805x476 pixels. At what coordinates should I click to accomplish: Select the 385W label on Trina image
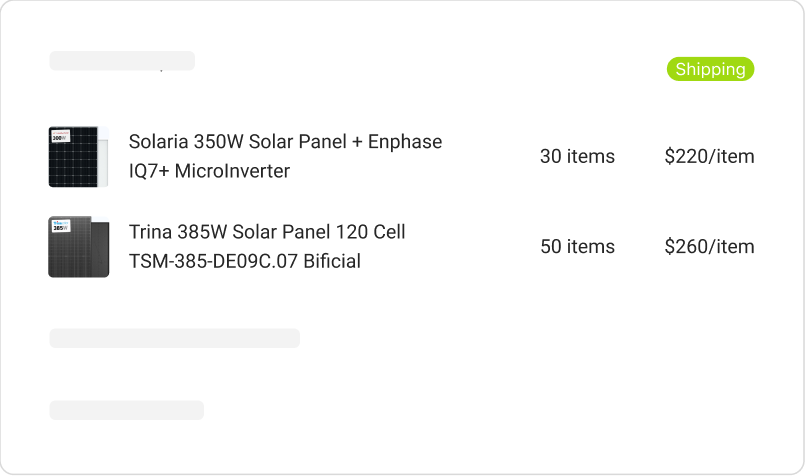coord(61,226)
